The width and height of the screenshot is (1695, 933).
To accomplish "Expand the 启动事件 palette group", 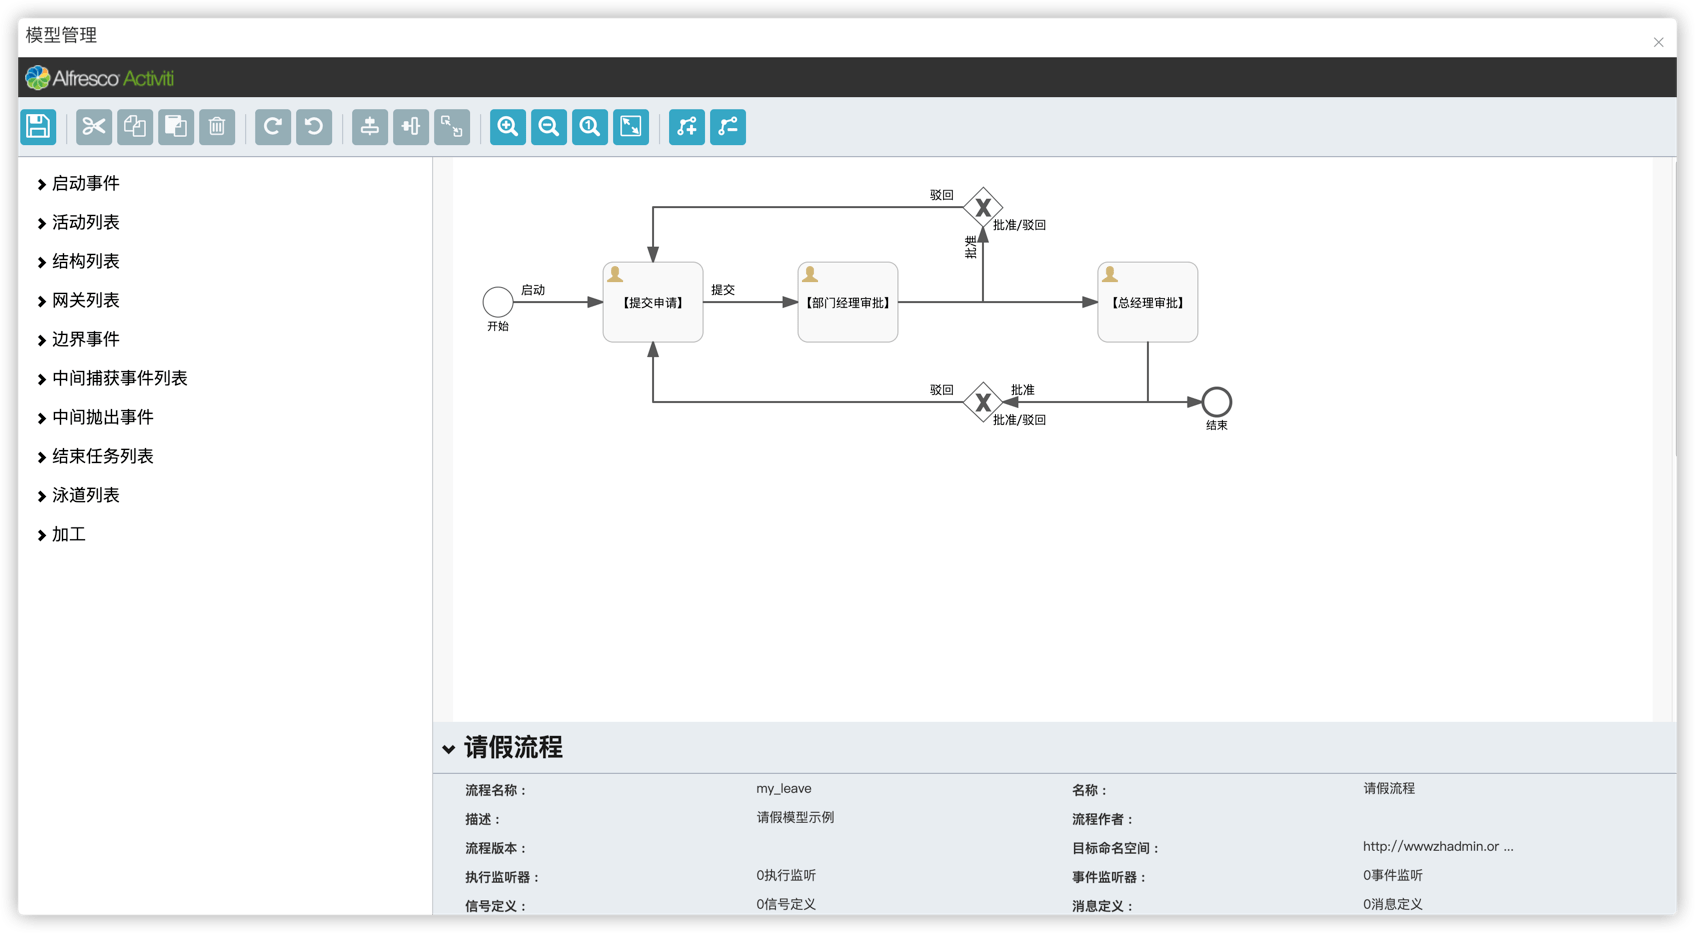I will point(78,184).
